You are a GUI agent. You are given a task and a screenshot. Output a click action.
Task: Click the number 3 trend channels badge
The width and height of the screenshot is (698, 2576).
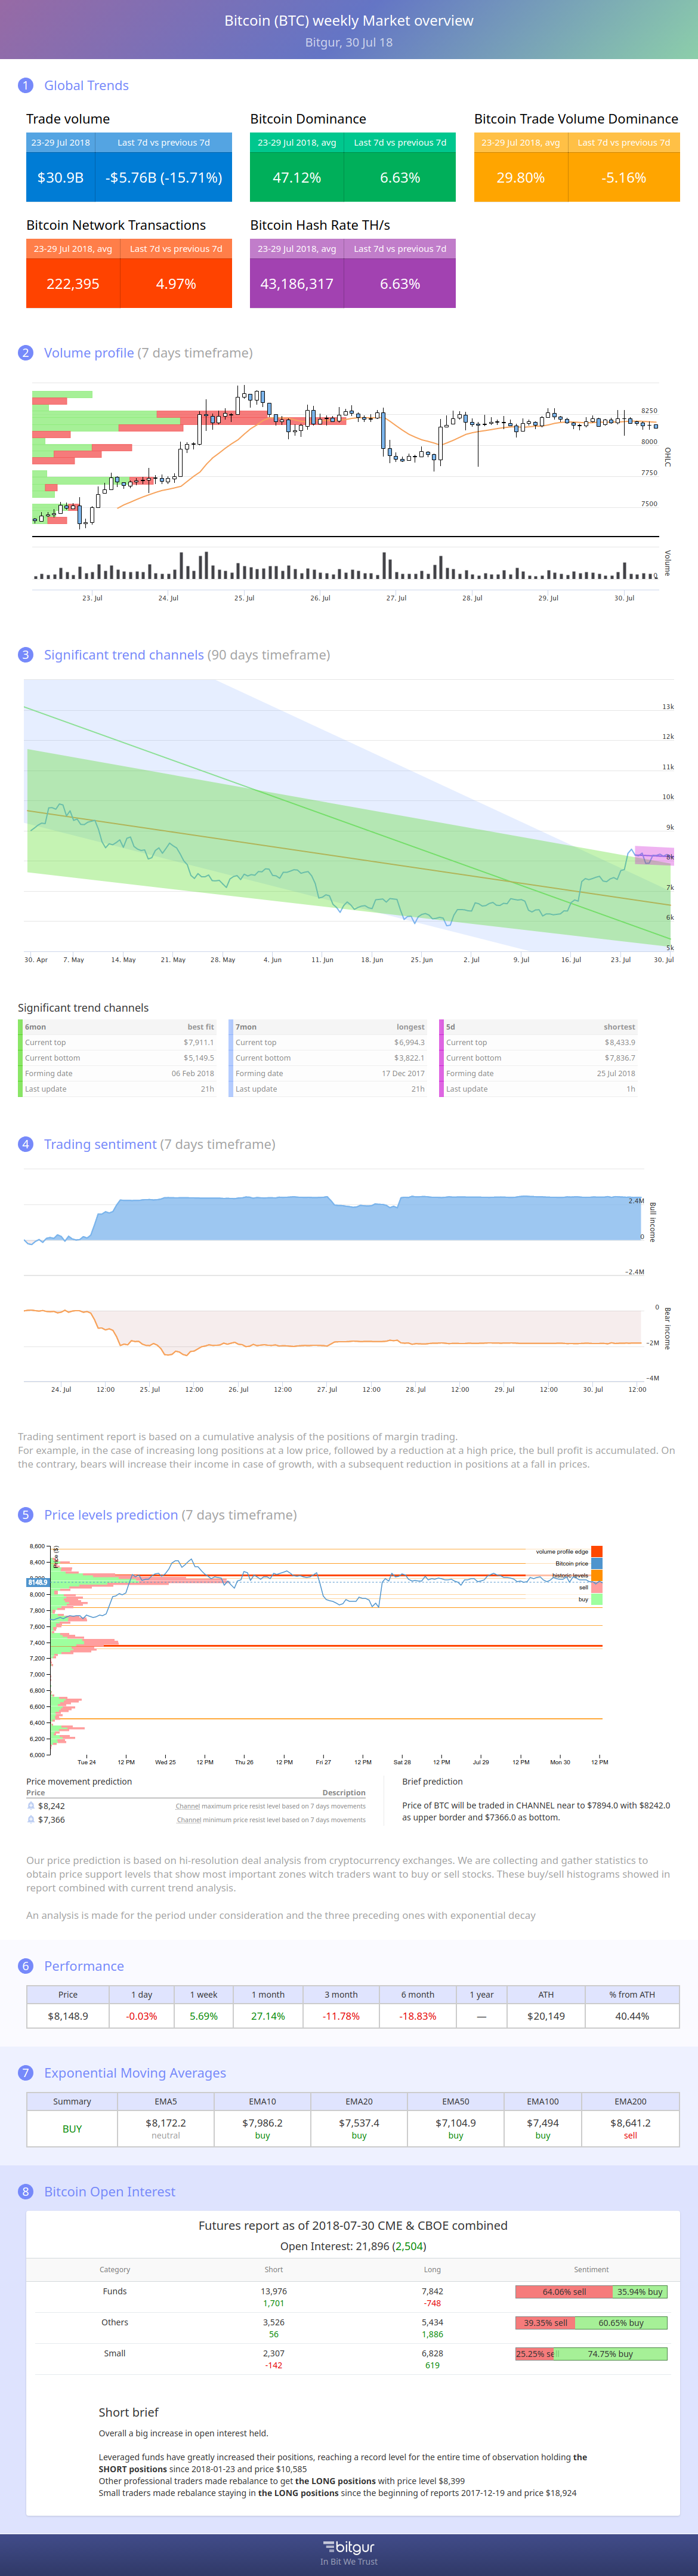(x=26, y=654)
